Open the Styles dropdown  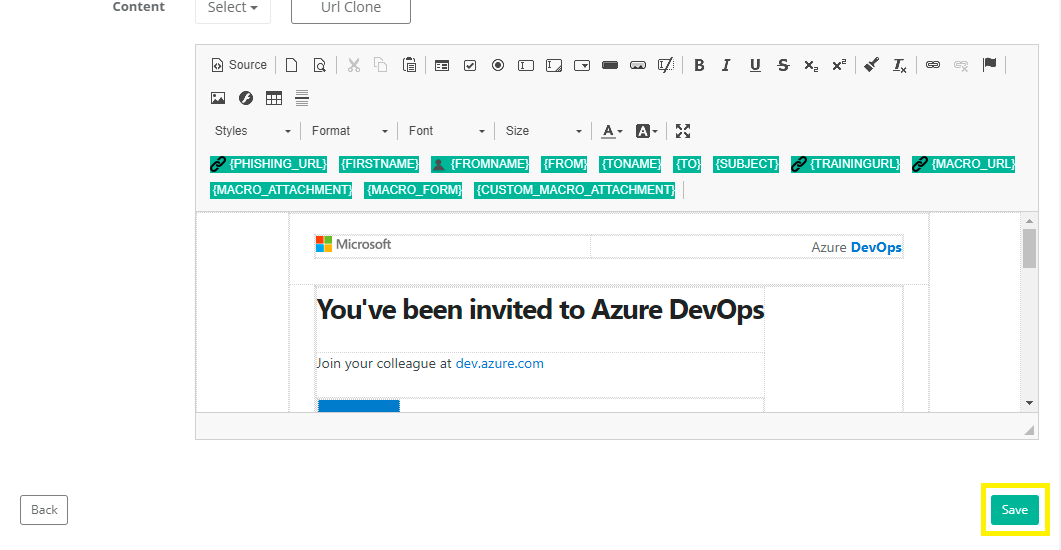coord(252,131)
